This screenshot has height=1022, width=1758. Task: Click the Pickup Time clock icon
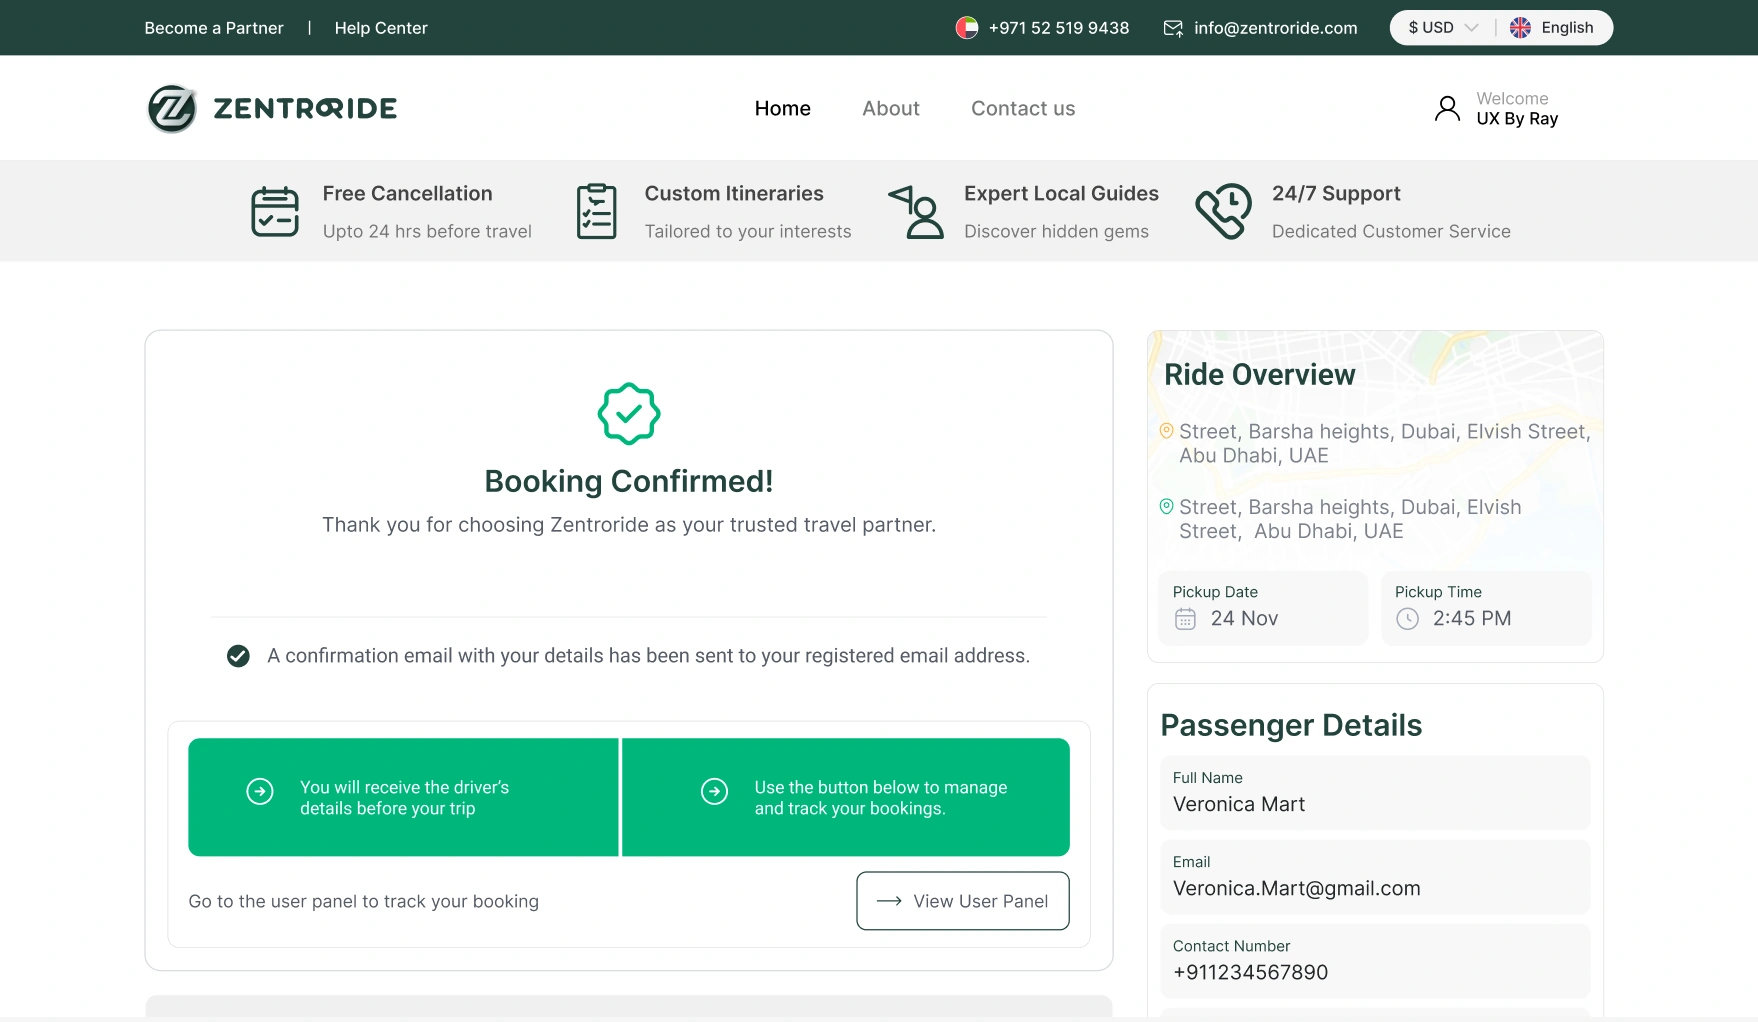pyautogui.click(x=1407, y=619)
